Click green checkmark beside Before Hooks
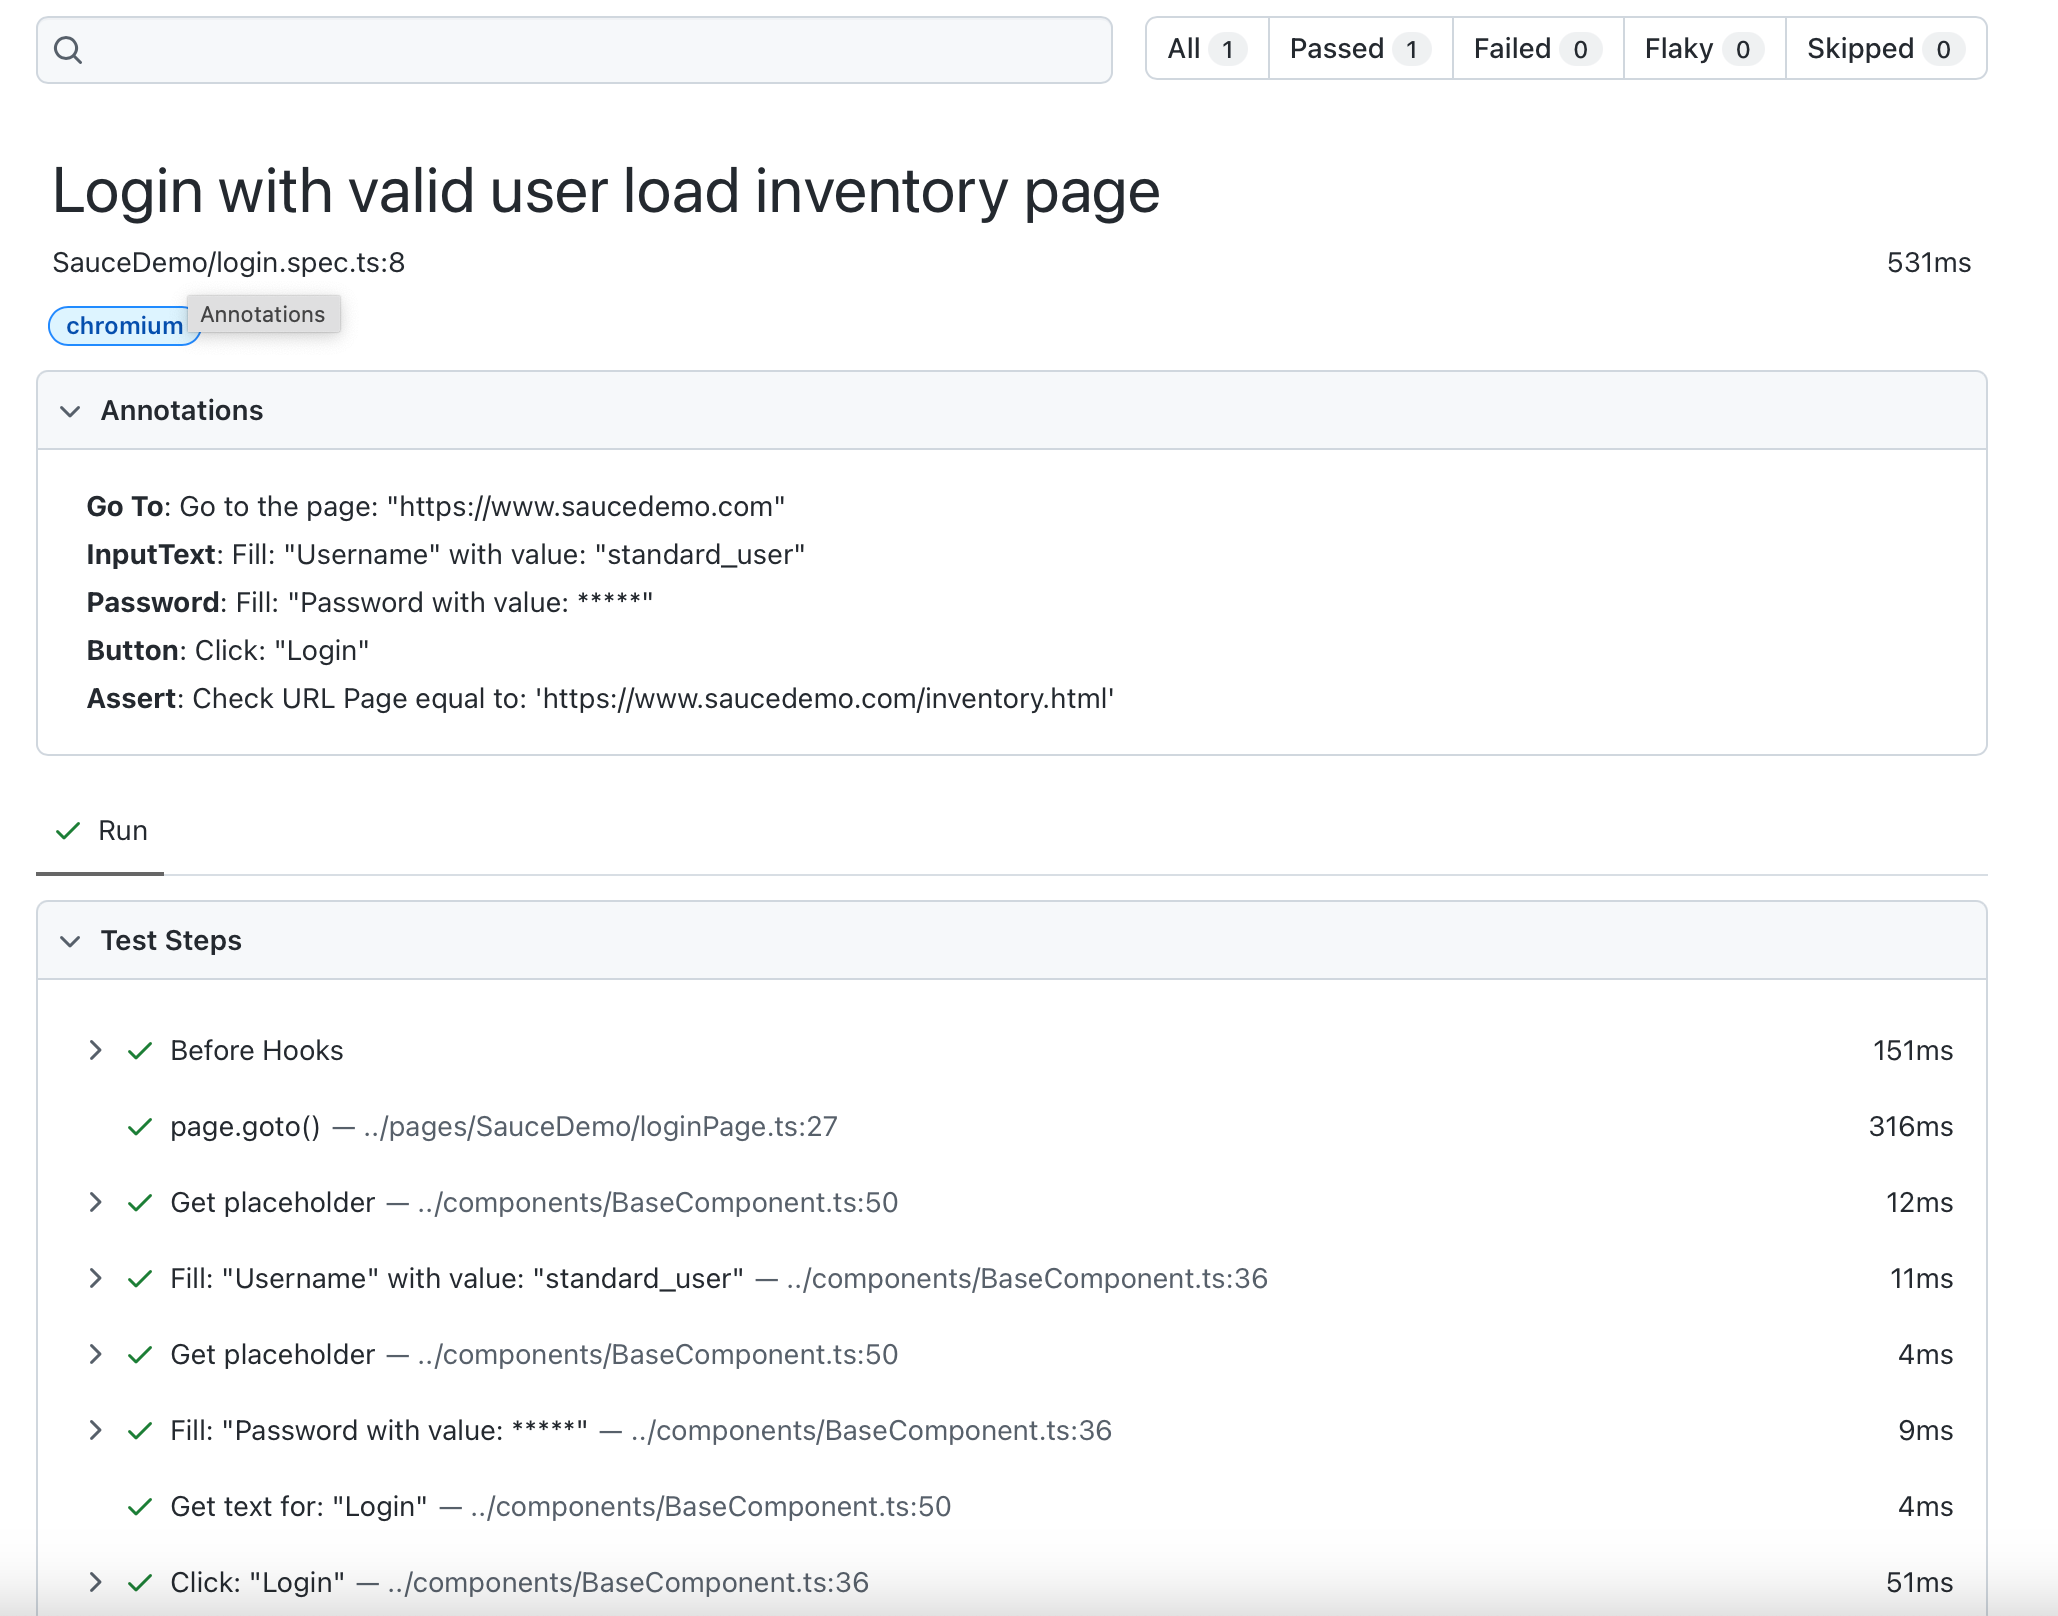 tap(140, 1050)
